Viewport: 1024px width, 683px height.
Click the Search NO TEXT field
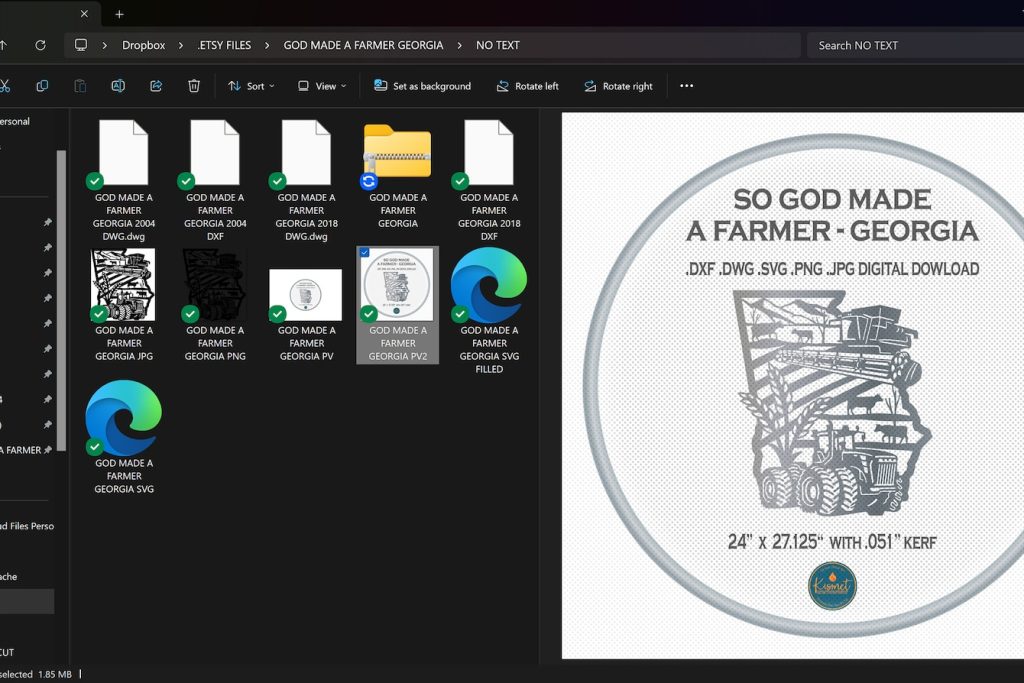coord(910,45)
